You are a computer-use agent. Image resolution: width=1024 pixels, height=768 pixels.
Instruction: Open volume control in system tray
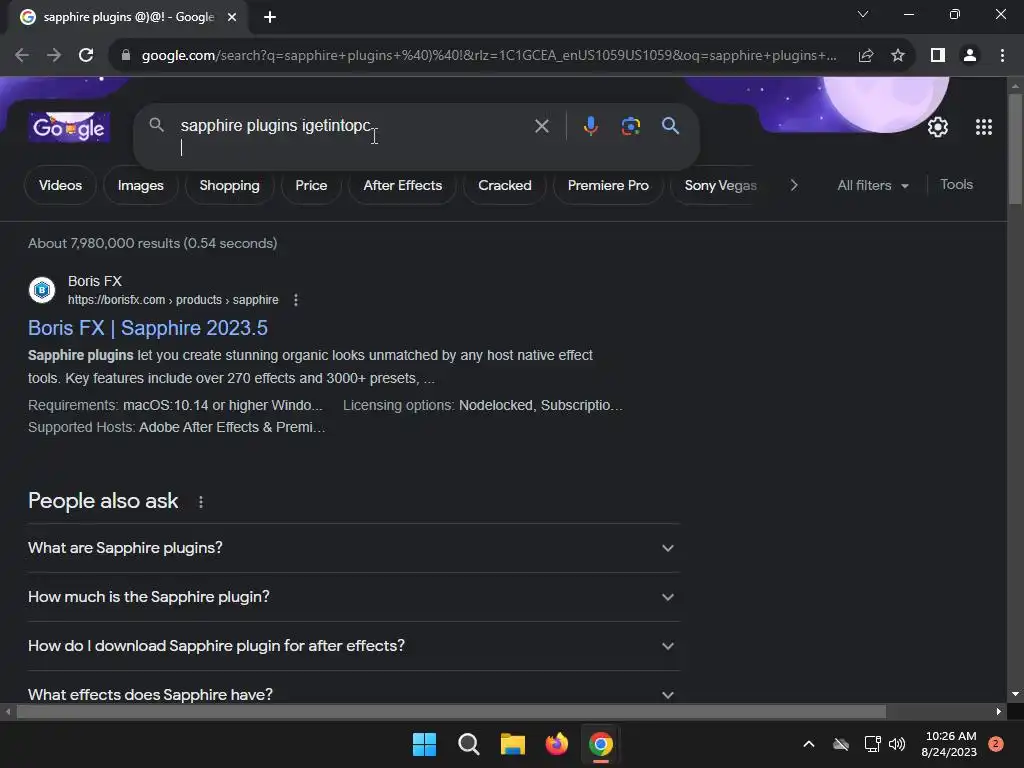coord(897,744)
